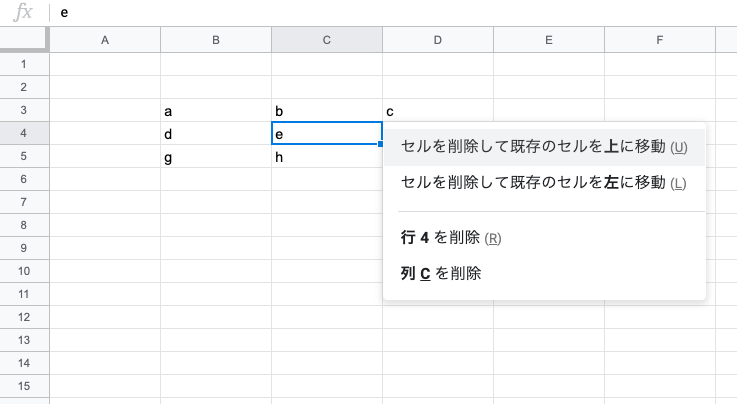
Task: Click cell D3 containing c
Action: [x=438, y=111]
